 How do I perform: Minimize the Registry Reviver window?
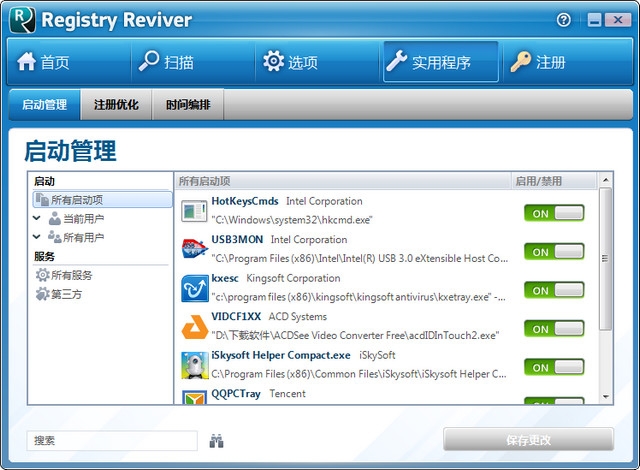[x=594, y=20]
